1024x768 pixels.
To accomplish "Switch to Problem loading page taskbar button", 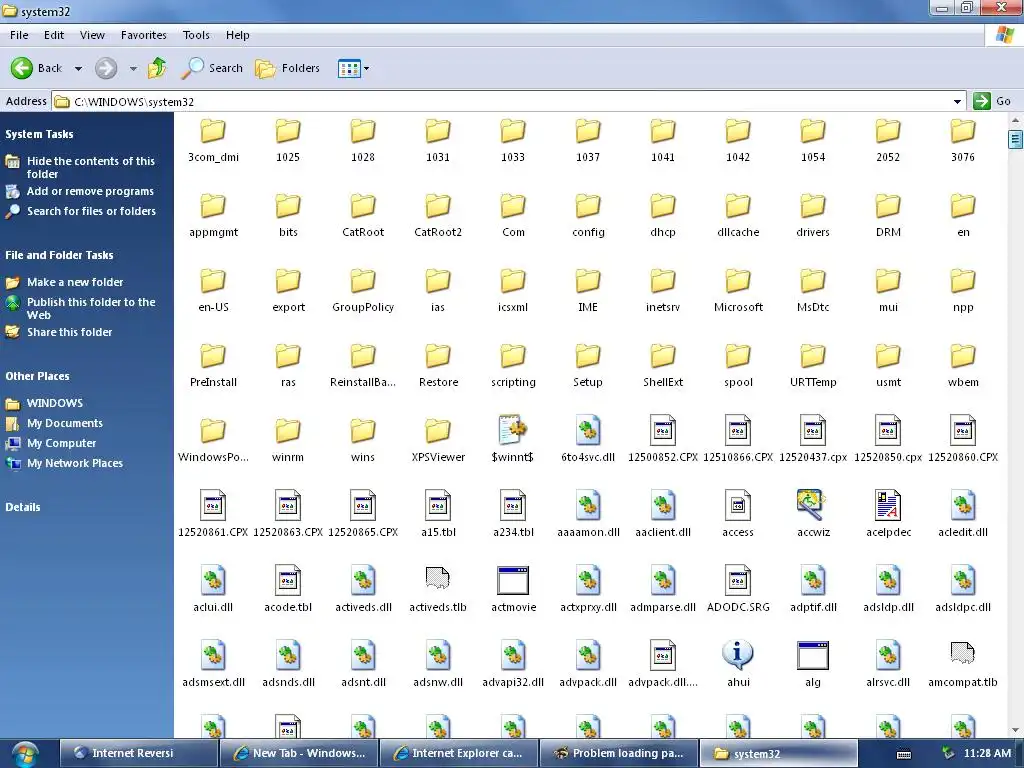I will pos(618,753).
